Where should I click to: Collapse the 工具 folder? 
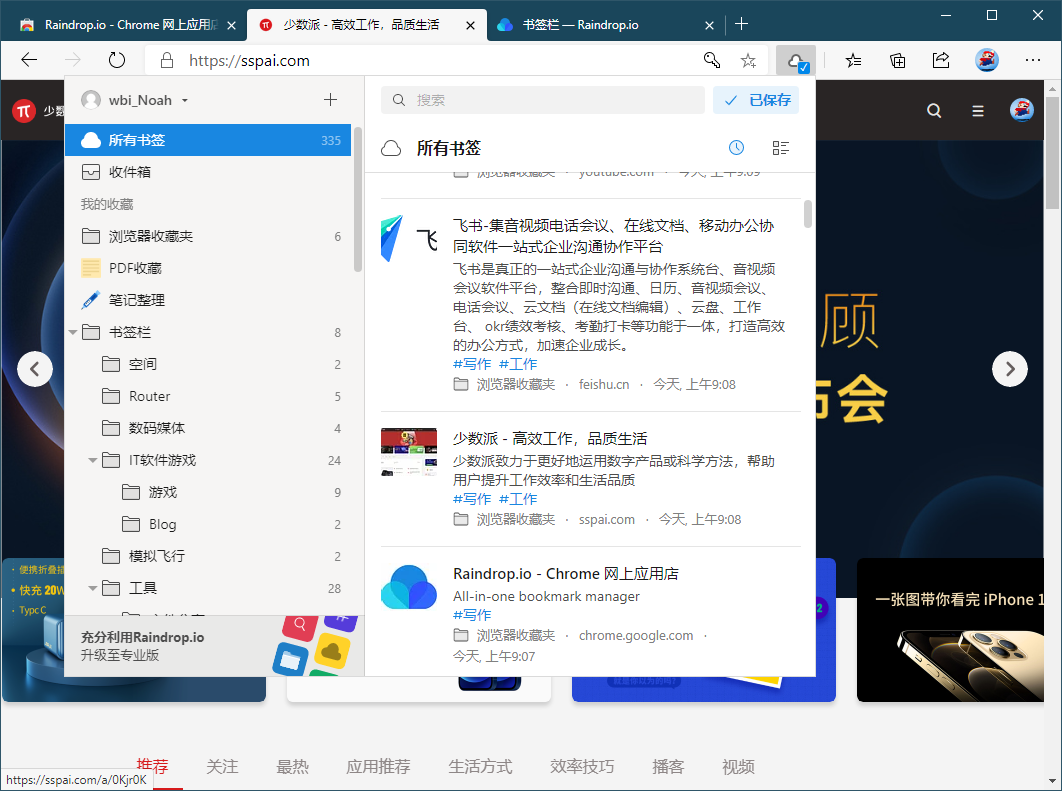(x=93, y=589)
